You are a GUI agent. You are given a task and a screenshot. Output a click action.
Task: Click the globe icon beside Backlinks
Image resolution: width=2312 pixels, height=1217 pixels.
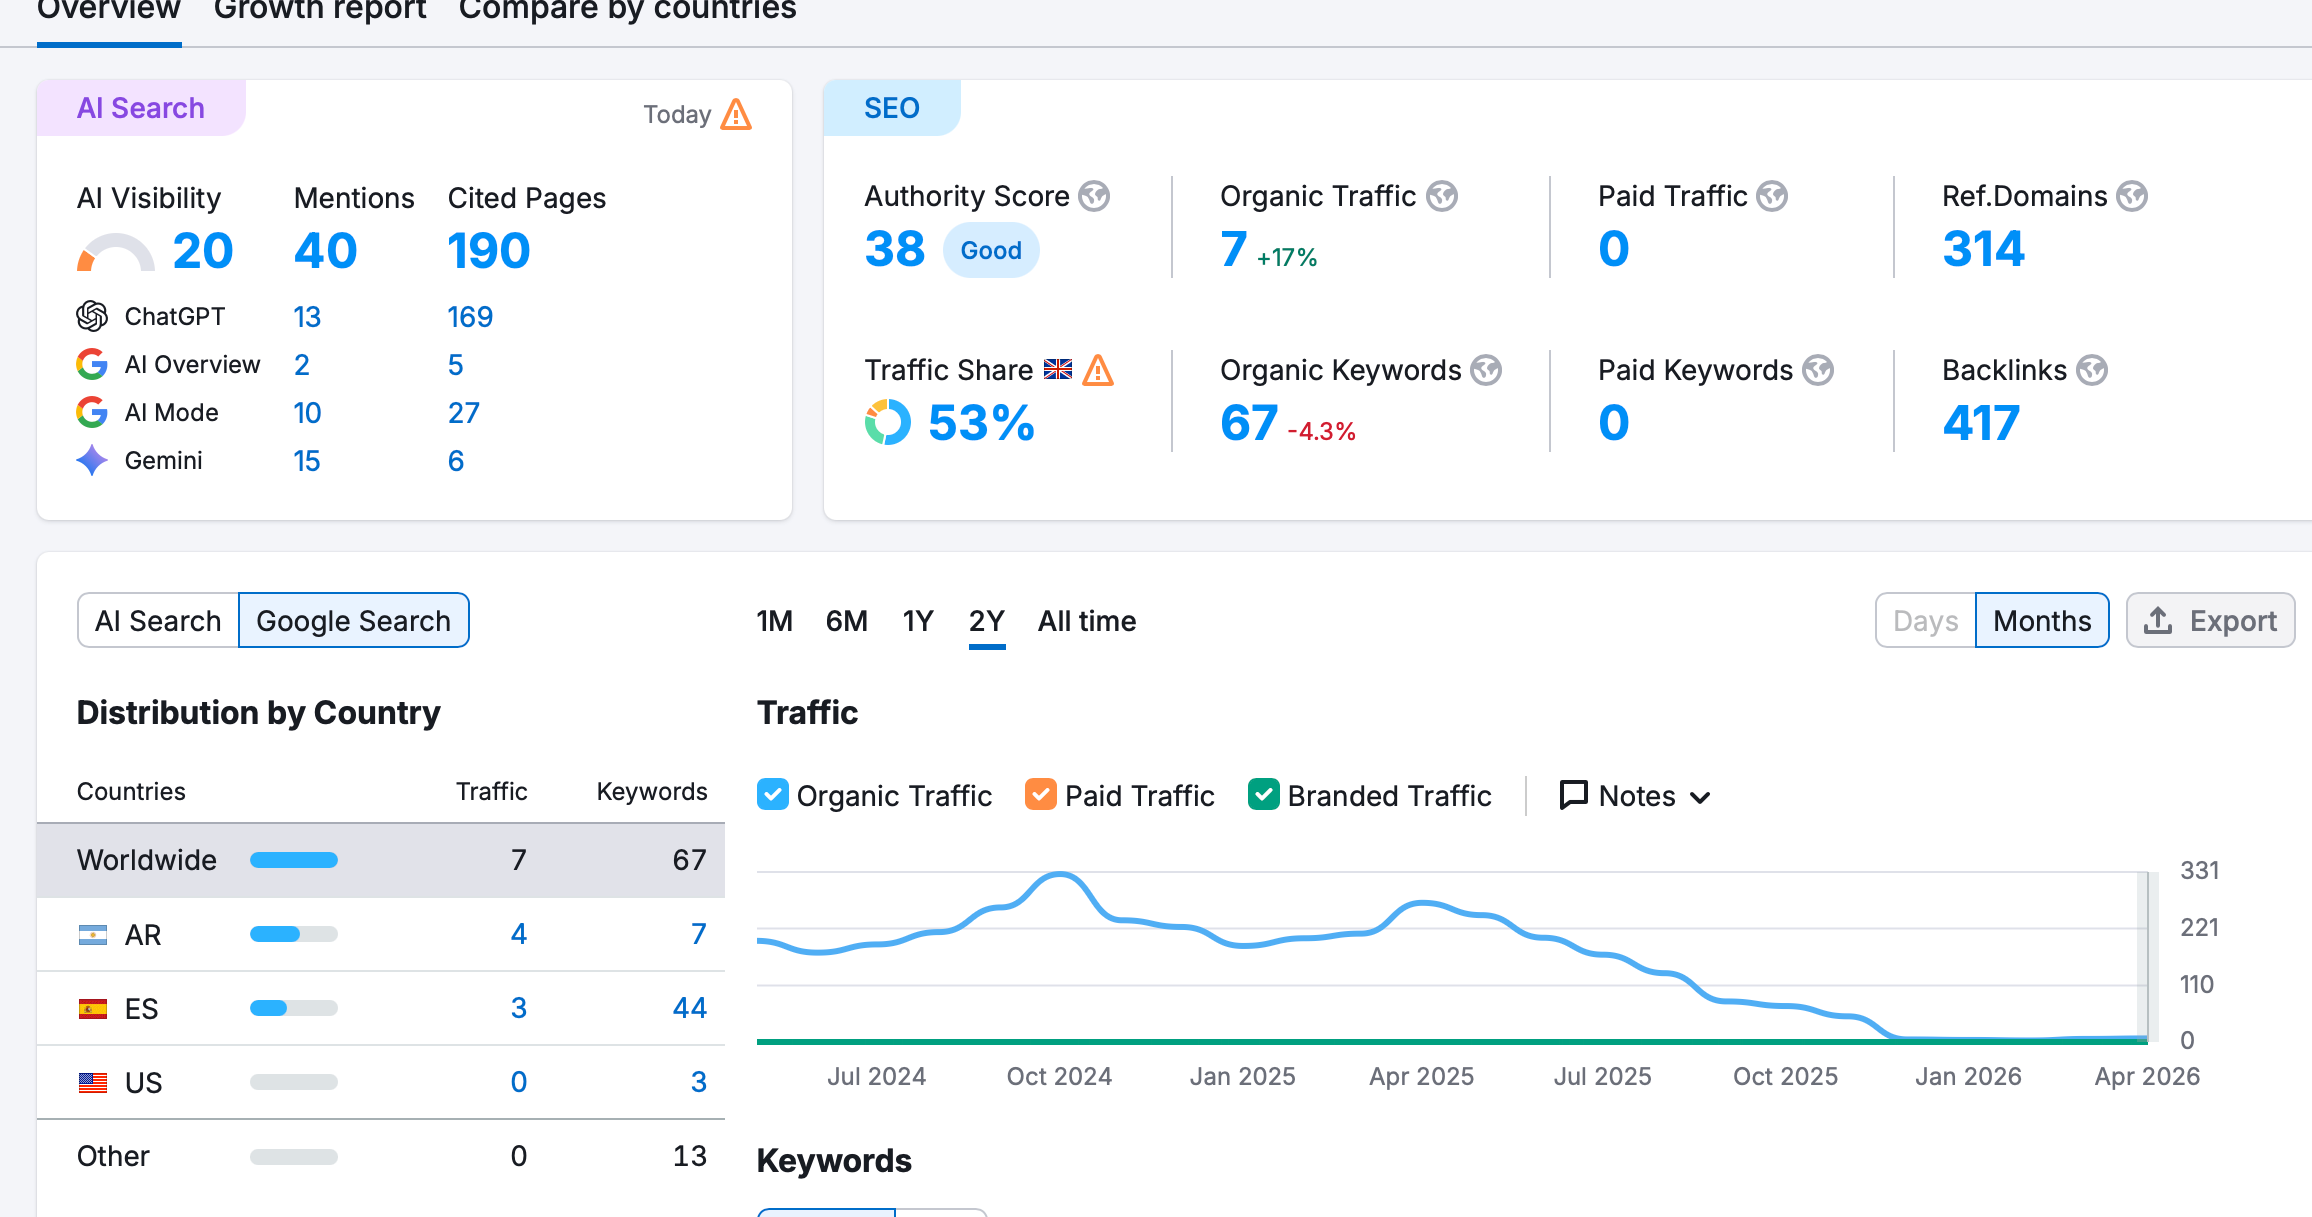(2091, 371)
